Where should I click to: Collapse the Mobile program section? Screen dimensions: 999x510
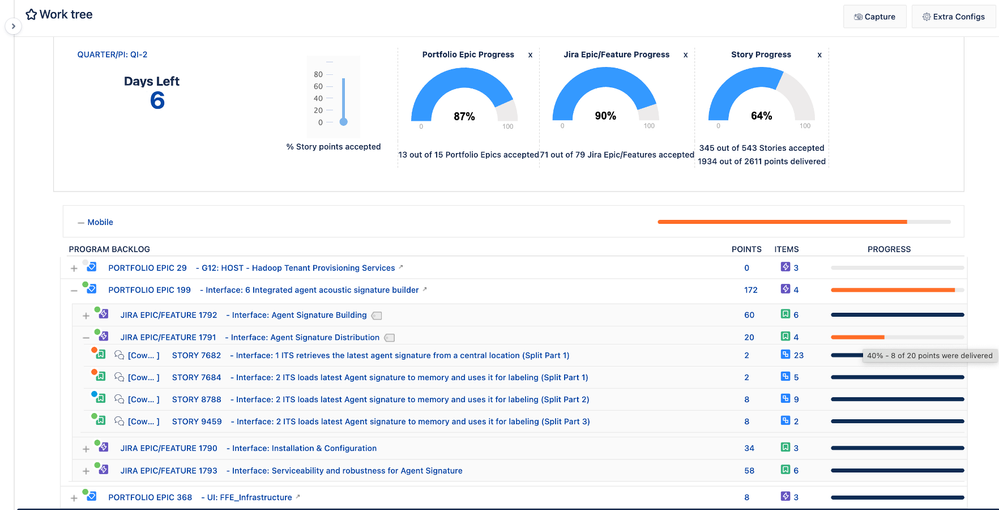81,222
